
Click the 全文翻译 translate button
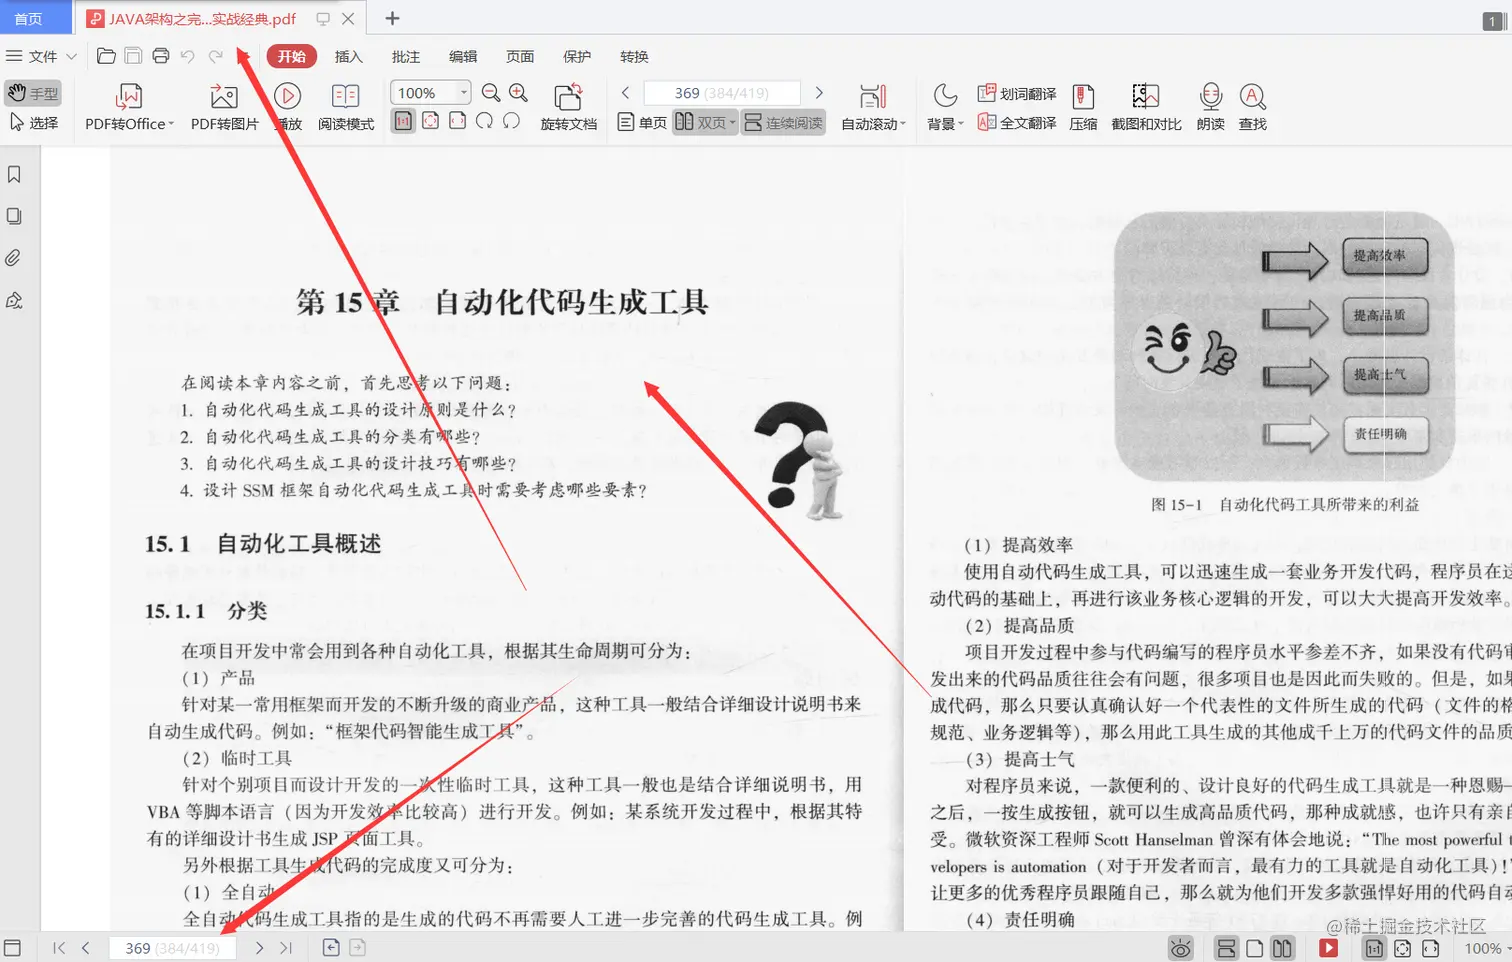(1015, 122)
